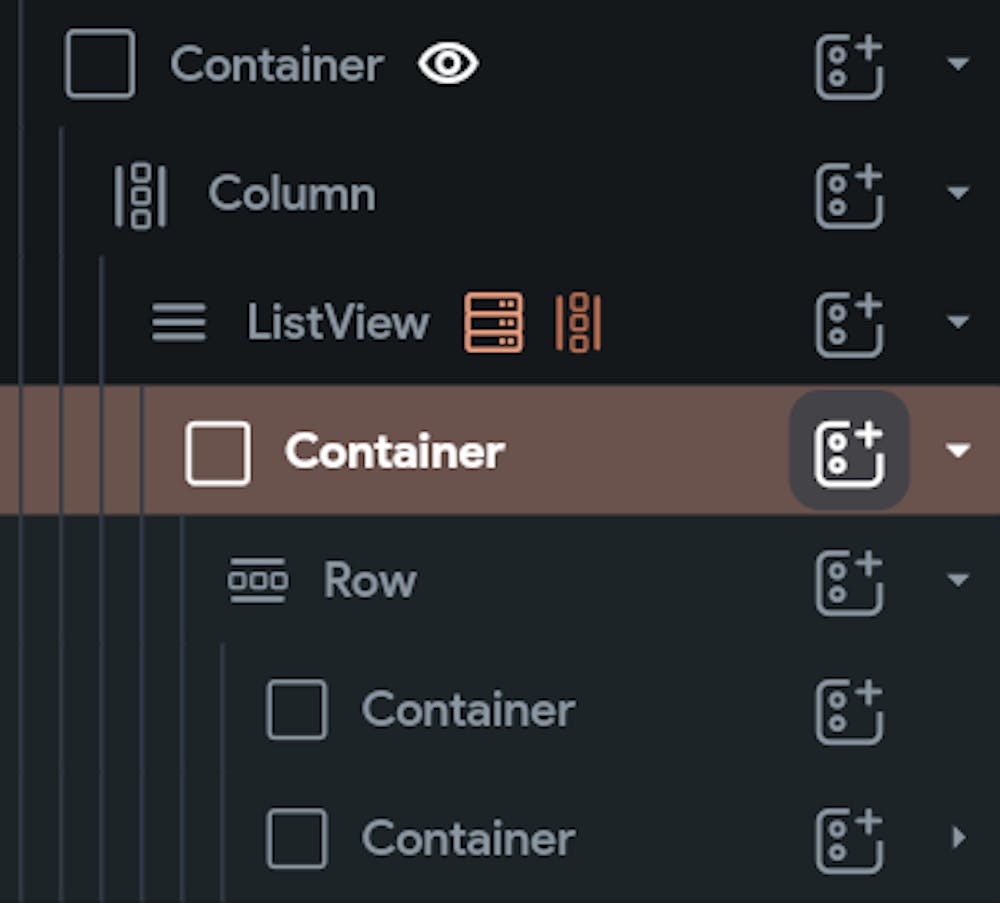Click the orange vertical list layout icon
The image size is (1000, 903).
click(578, 322)
